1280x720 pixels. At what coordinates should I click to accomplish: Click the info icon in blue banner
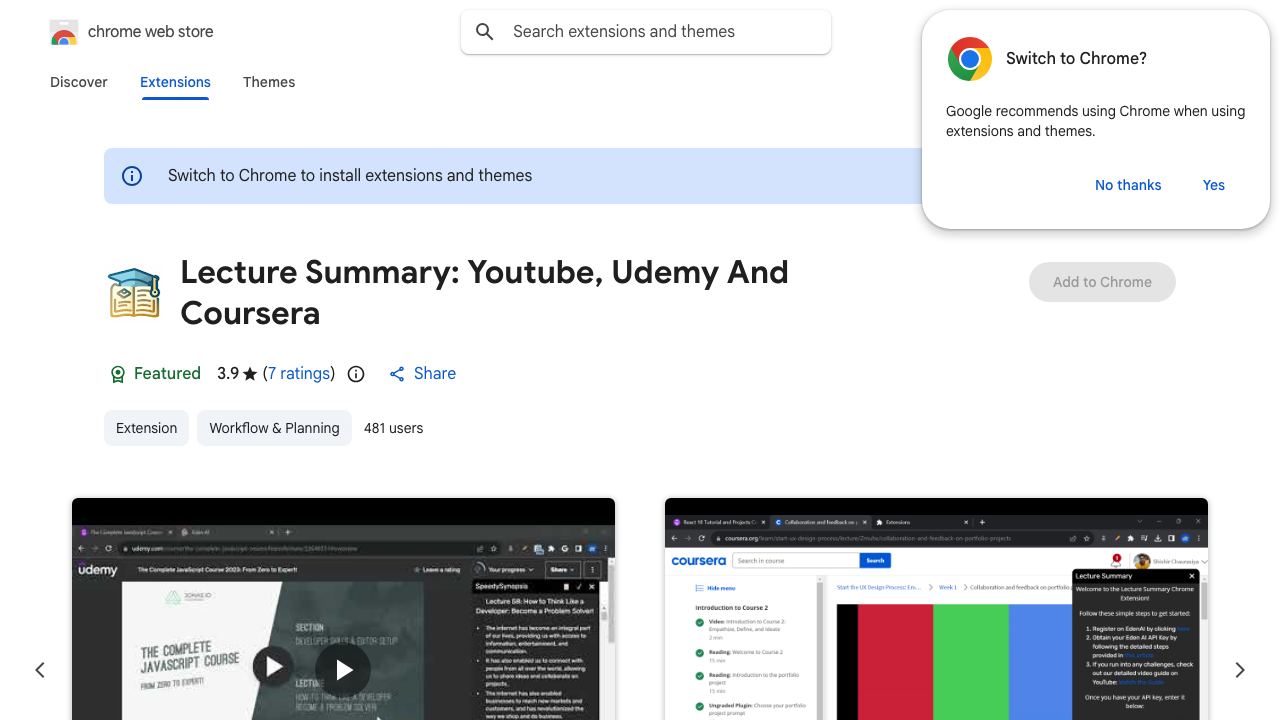tap(132, 176)
